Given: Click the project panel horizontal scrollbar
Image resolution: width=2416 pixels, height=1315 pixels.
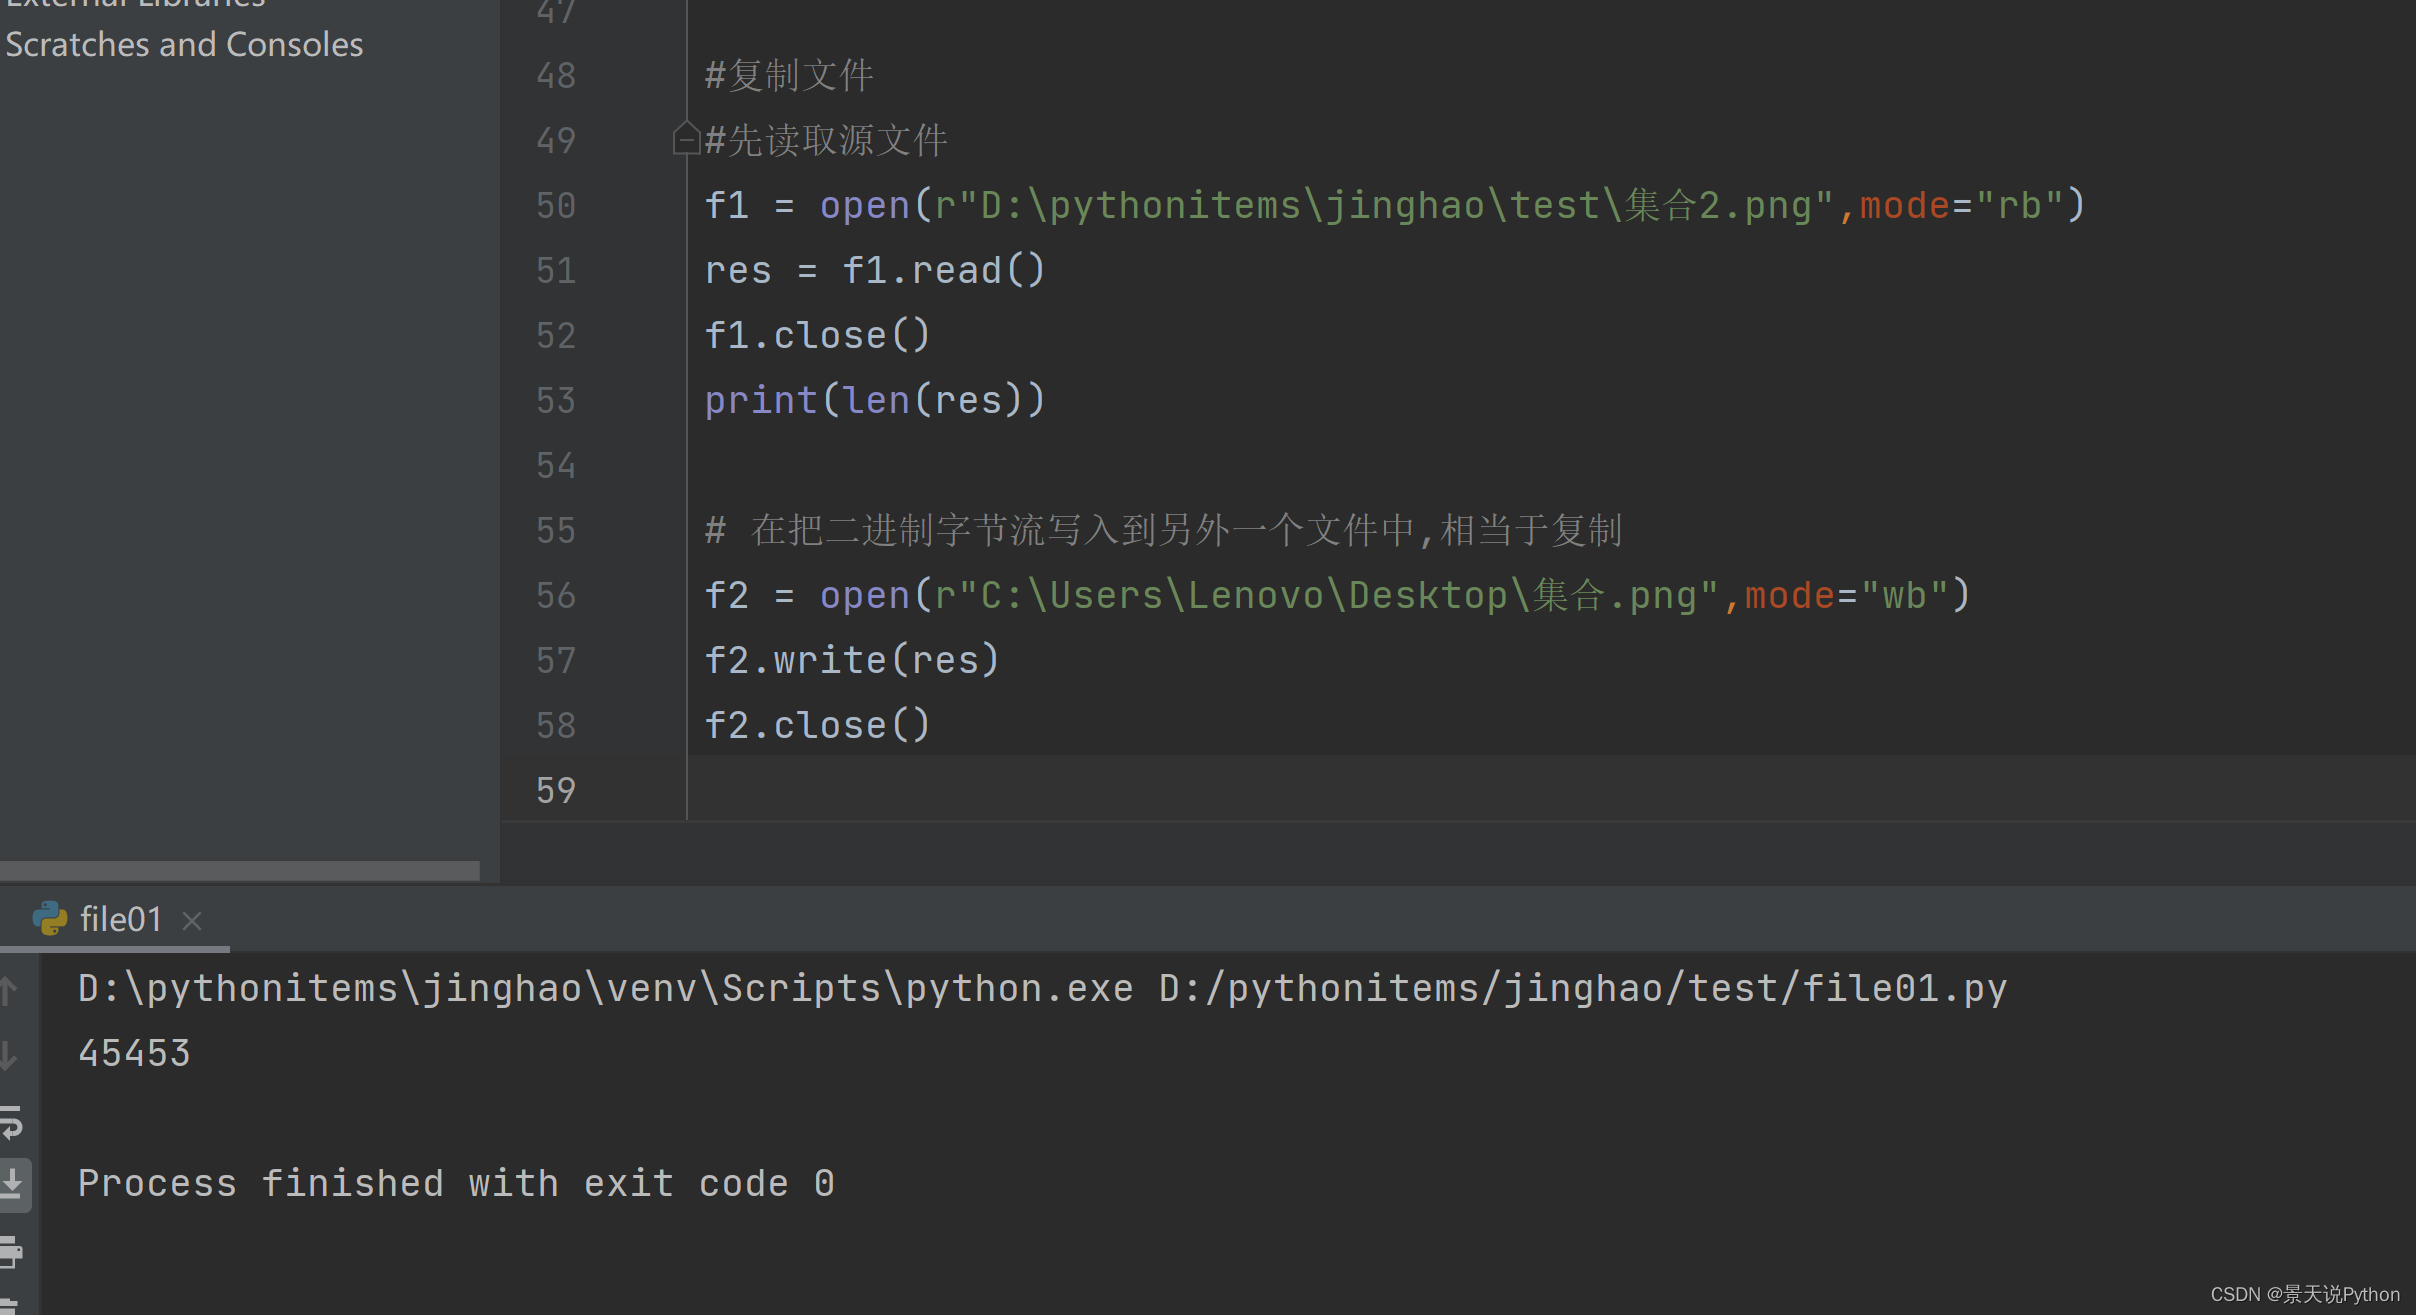Looking at the screenshot, I should (240, 870).
